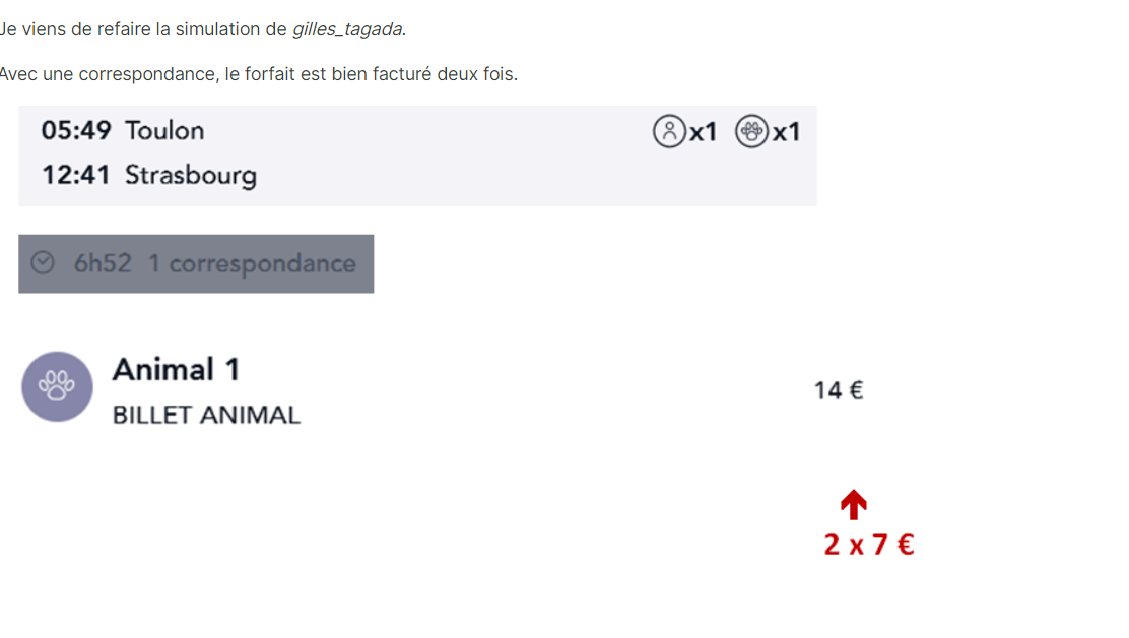Click the Animal 1 heading

tap(176, 370)
